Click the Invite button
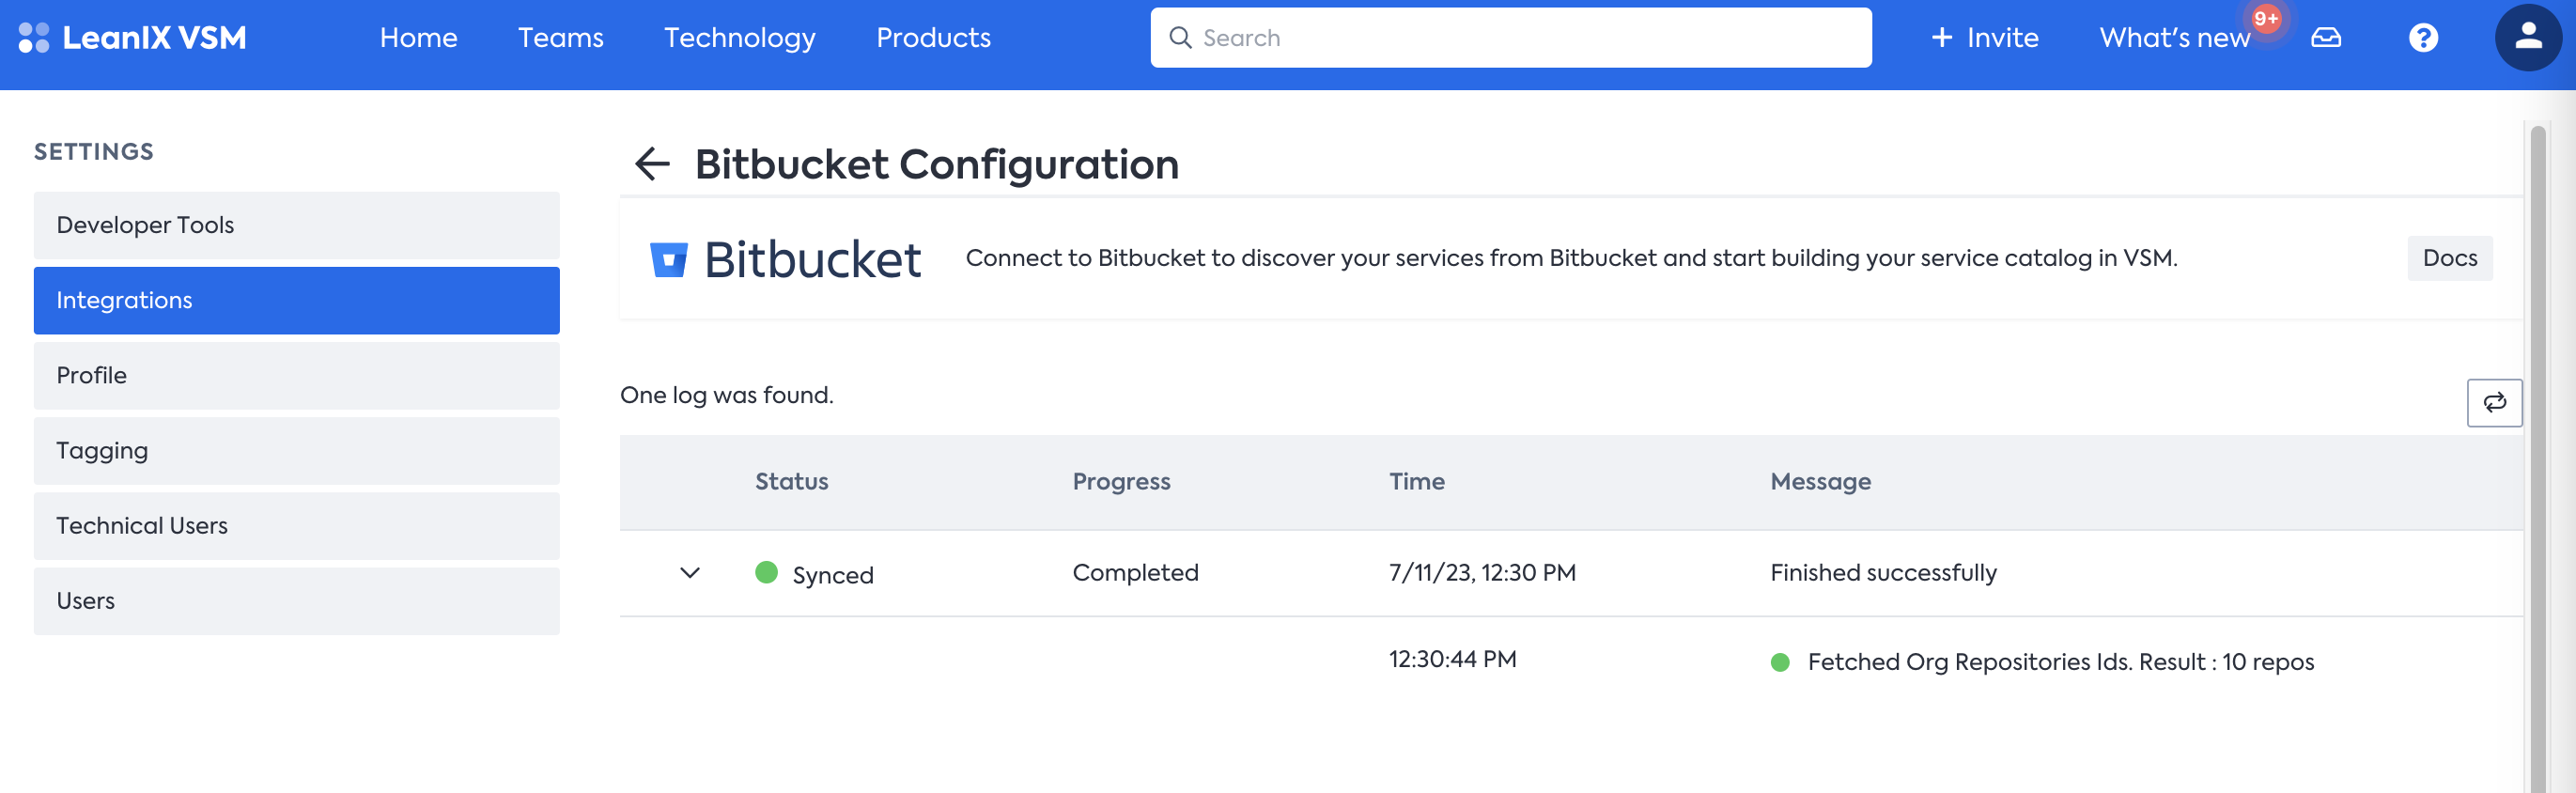Screen dimensions: 2576x793 1984,38
